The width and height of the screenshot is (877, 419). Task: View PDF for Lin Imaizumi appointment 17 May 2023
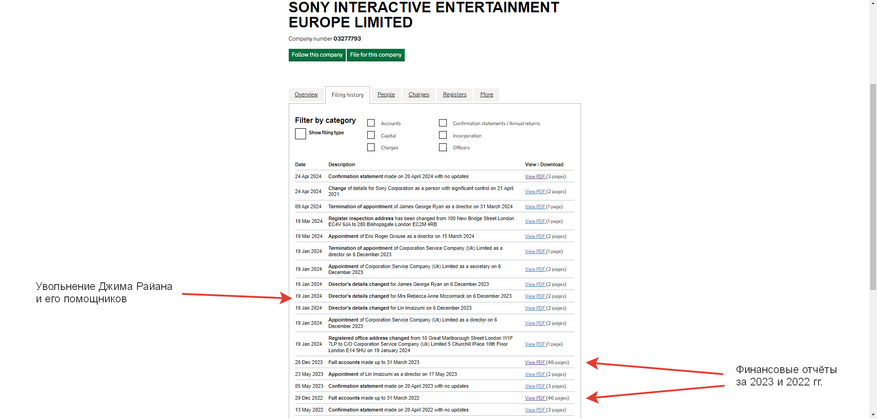point(535,374)
